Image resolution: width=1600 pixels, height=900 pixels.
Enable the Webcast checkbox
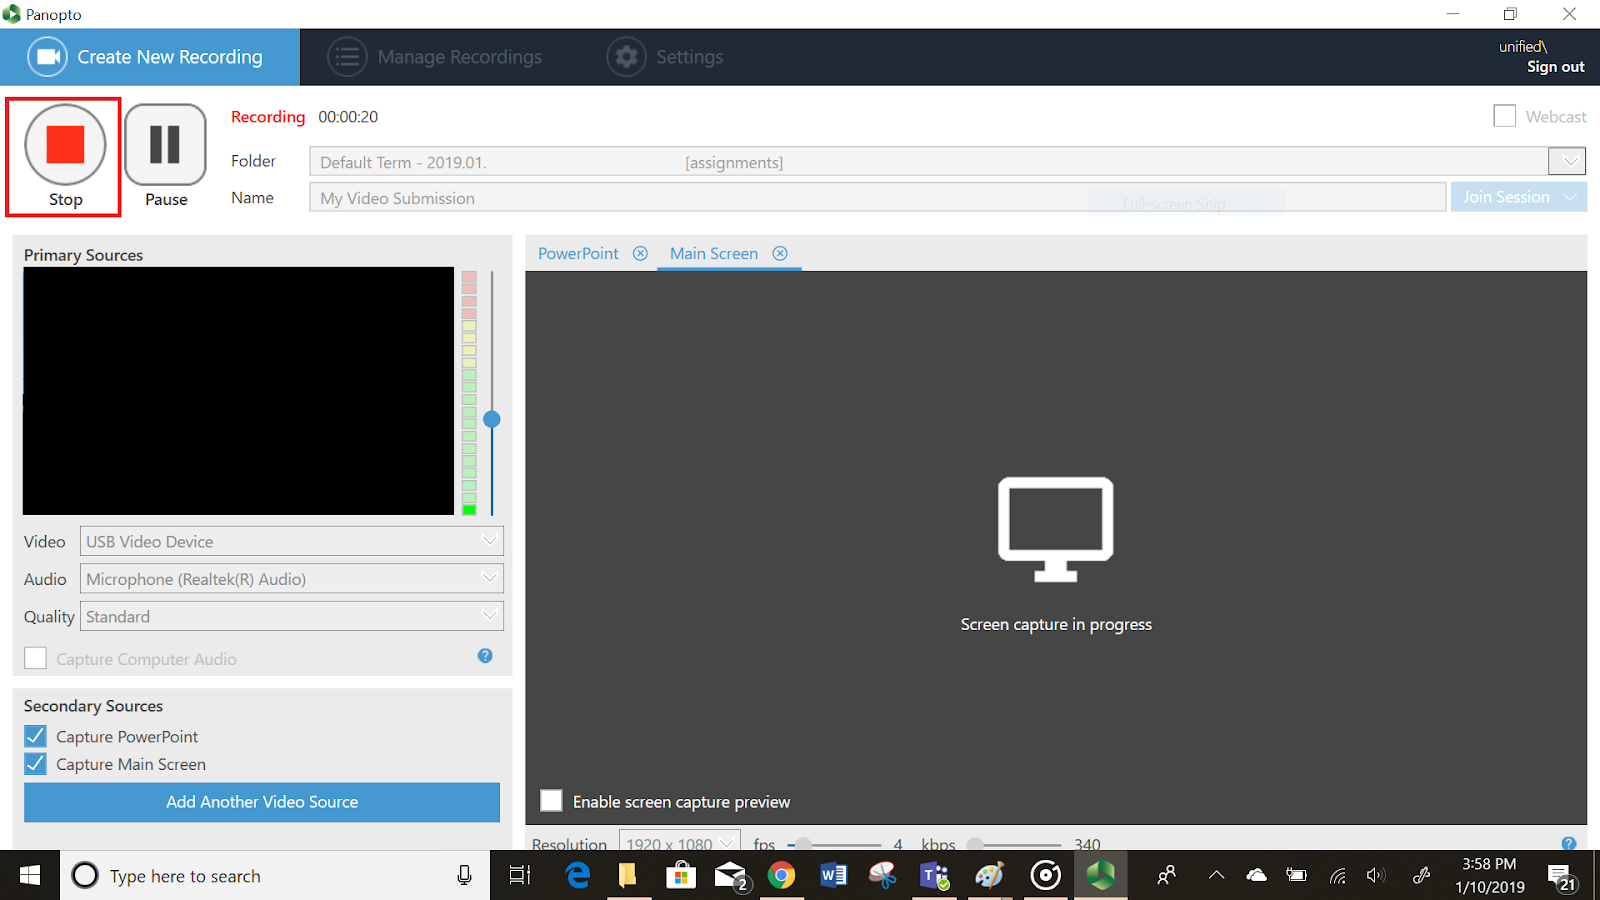click(x=1504, y=116)
